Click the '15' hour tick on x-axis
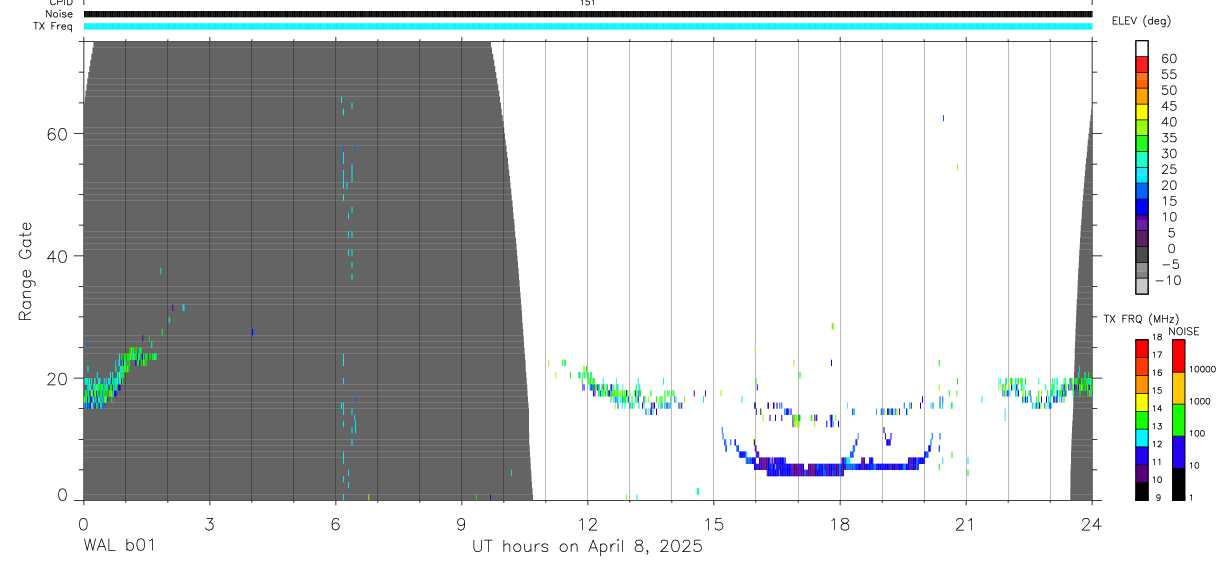Image resolution: width=1228 pixels, height=567 pixels. point(713,524)
